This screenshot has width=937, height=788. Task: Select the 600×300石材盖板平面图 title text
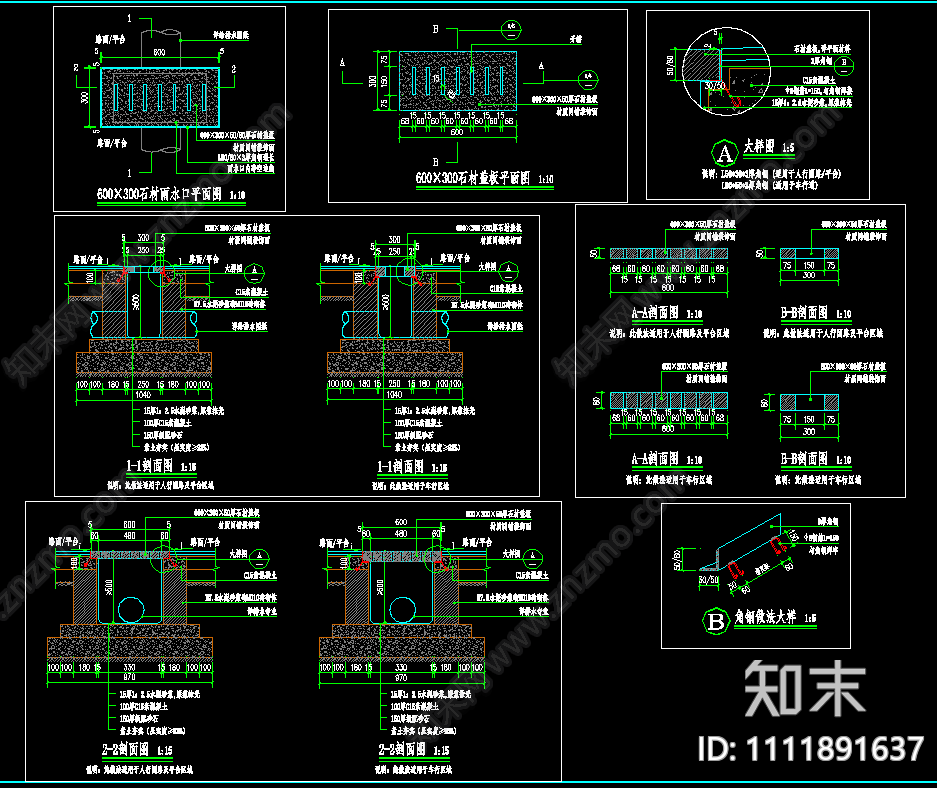475,179
